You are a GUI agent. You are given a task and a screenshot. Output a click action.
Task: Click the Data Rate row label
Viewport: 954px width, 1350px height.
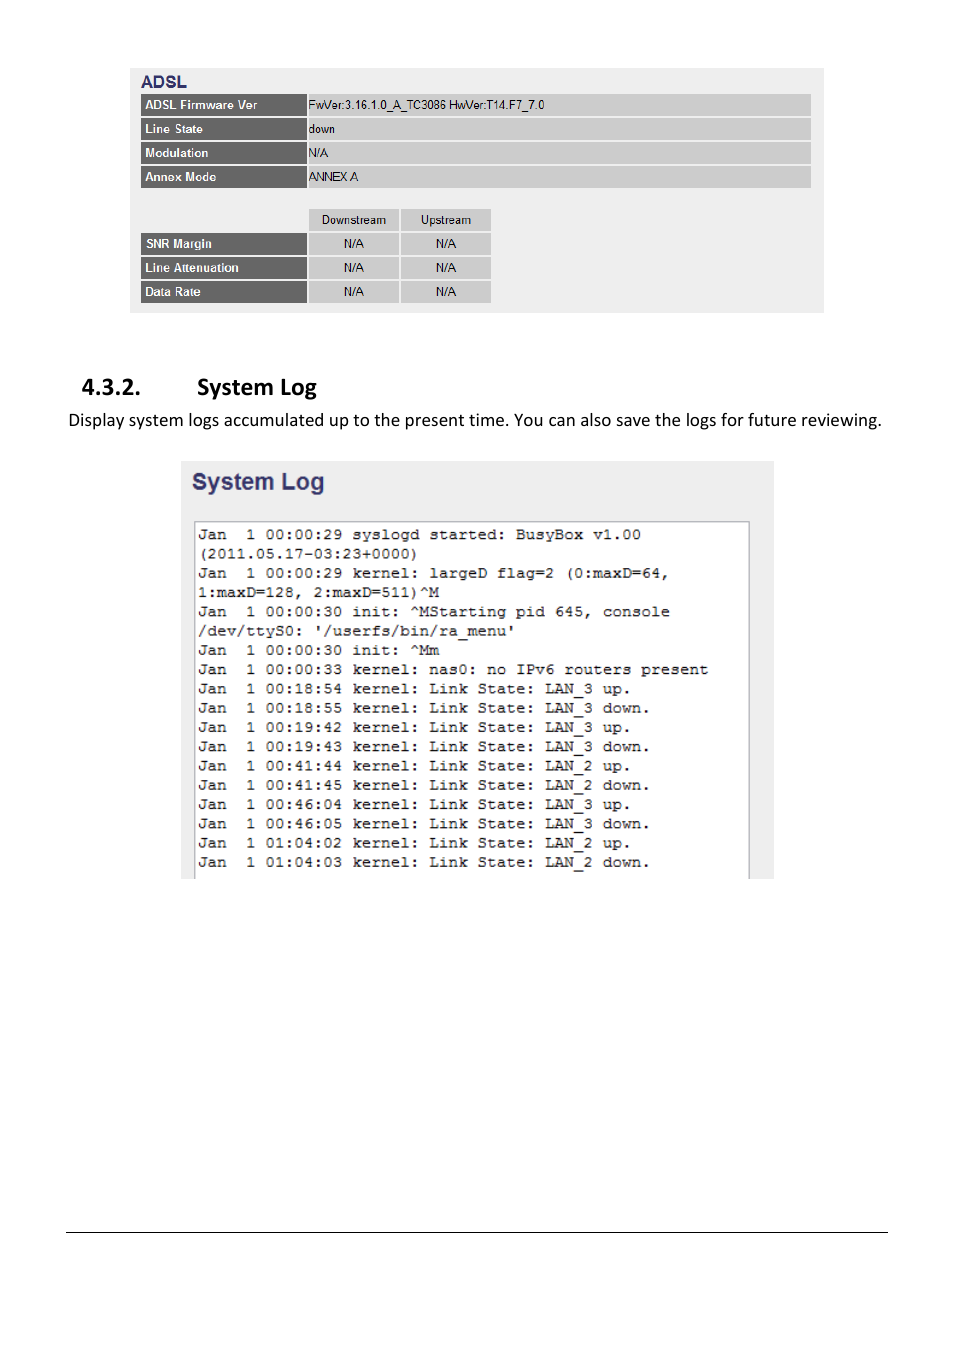coord(223,292)
